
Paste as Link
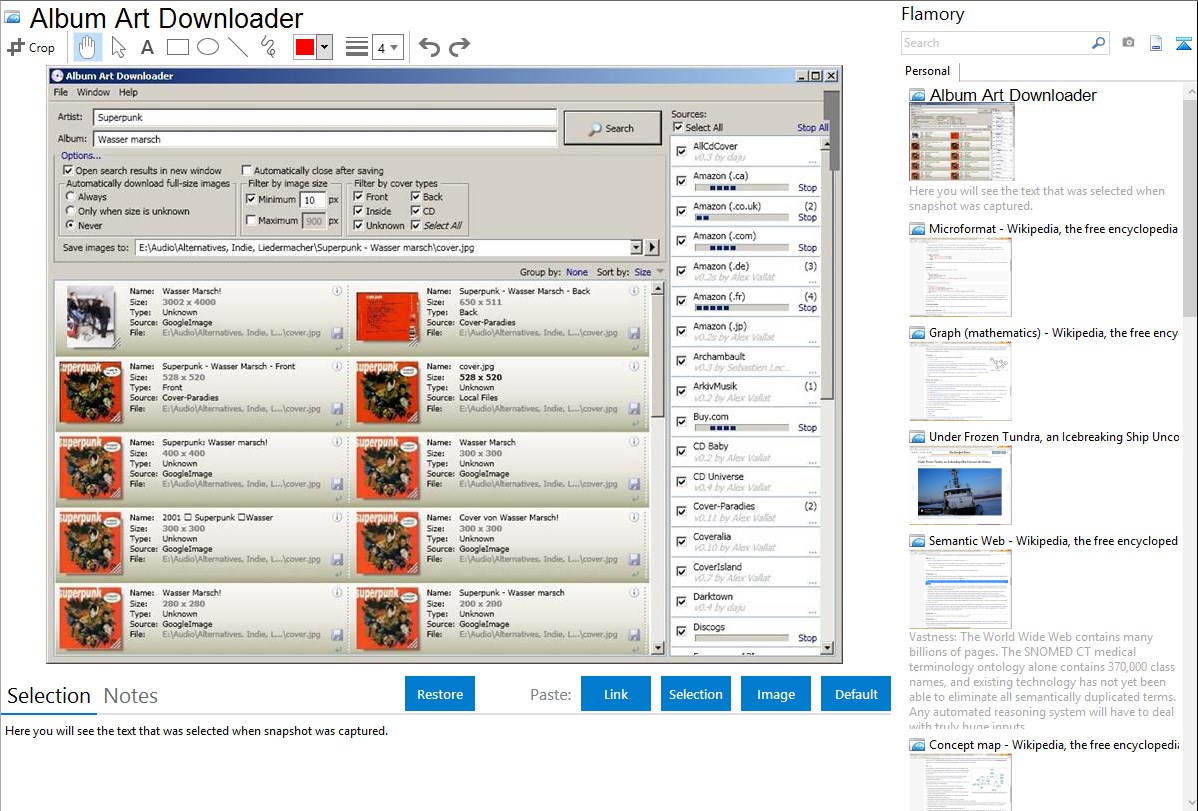tap(616, 694)
